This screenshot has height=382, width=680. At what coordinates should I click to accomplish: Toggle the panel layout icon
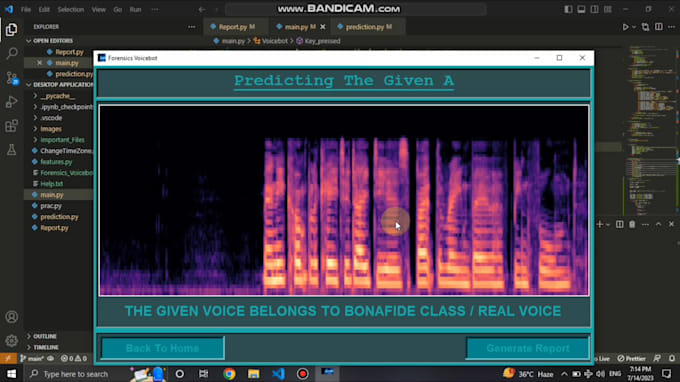tap(581, 9)
